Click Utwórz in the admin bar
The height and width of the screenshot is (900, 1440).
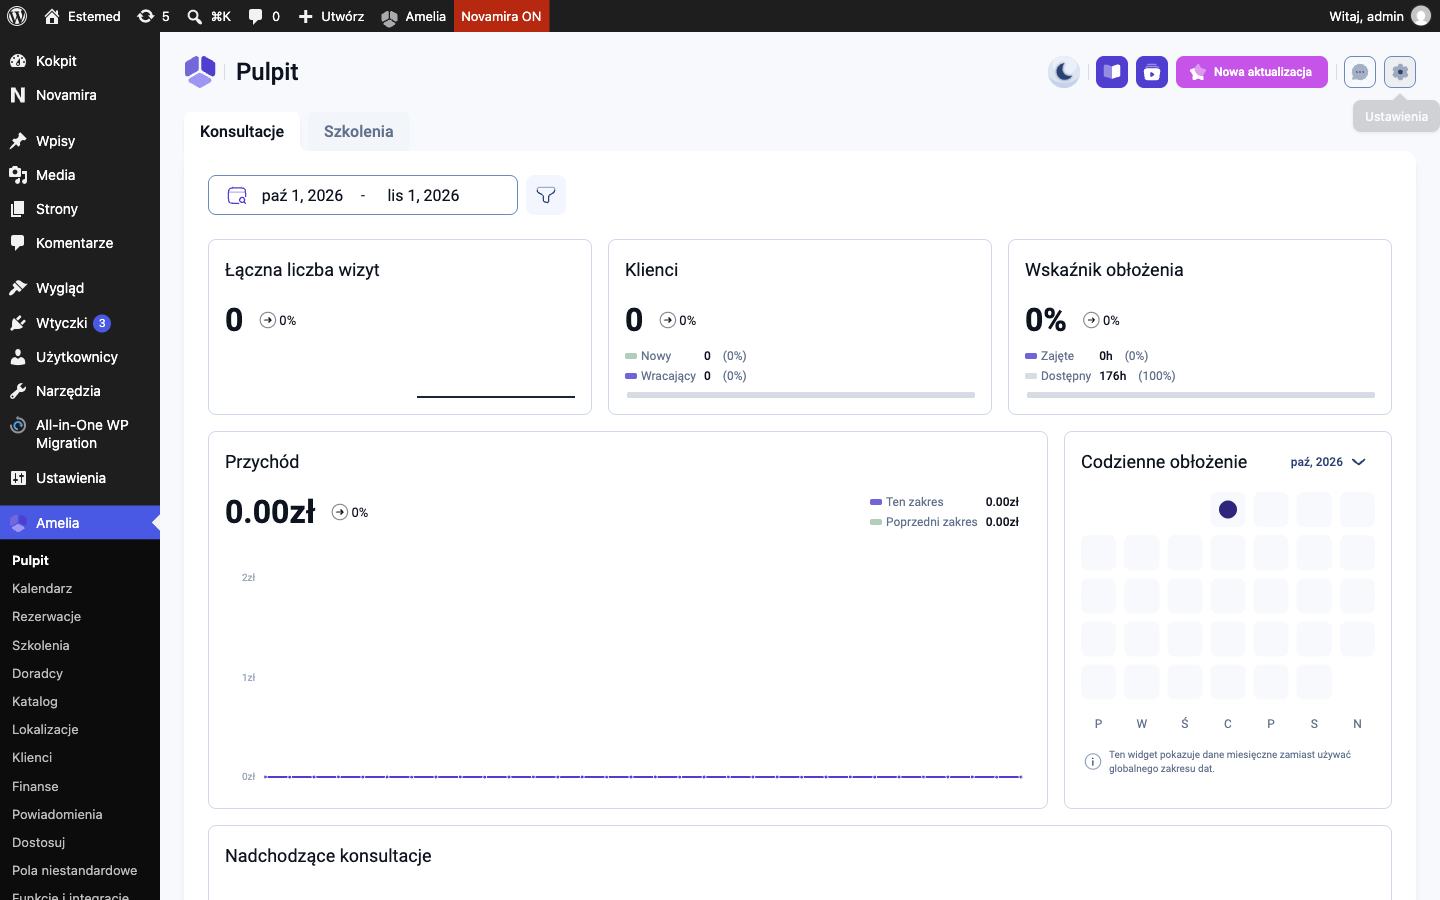(331, 16)
